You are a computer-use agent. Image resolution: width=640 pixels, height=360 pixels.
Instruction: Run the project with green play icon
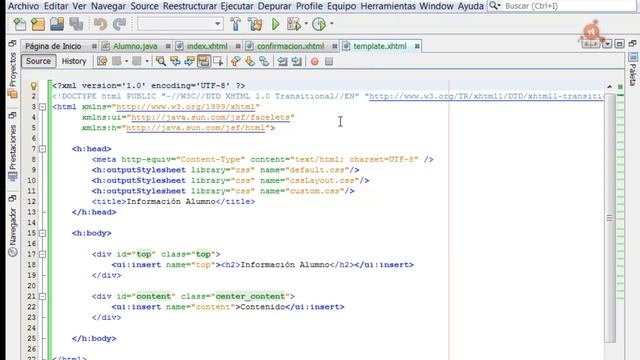[x=276, y=24]
